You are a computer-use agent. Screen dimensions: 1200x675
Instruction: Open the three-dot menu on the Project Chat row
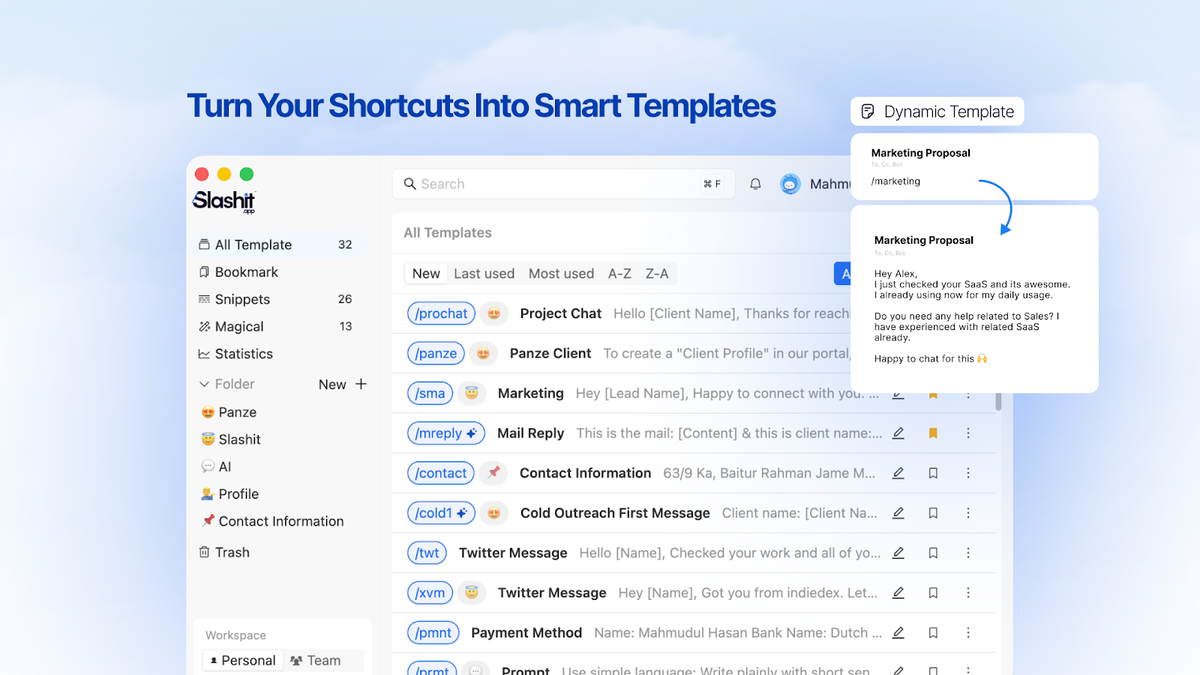[x=967, y=313]
